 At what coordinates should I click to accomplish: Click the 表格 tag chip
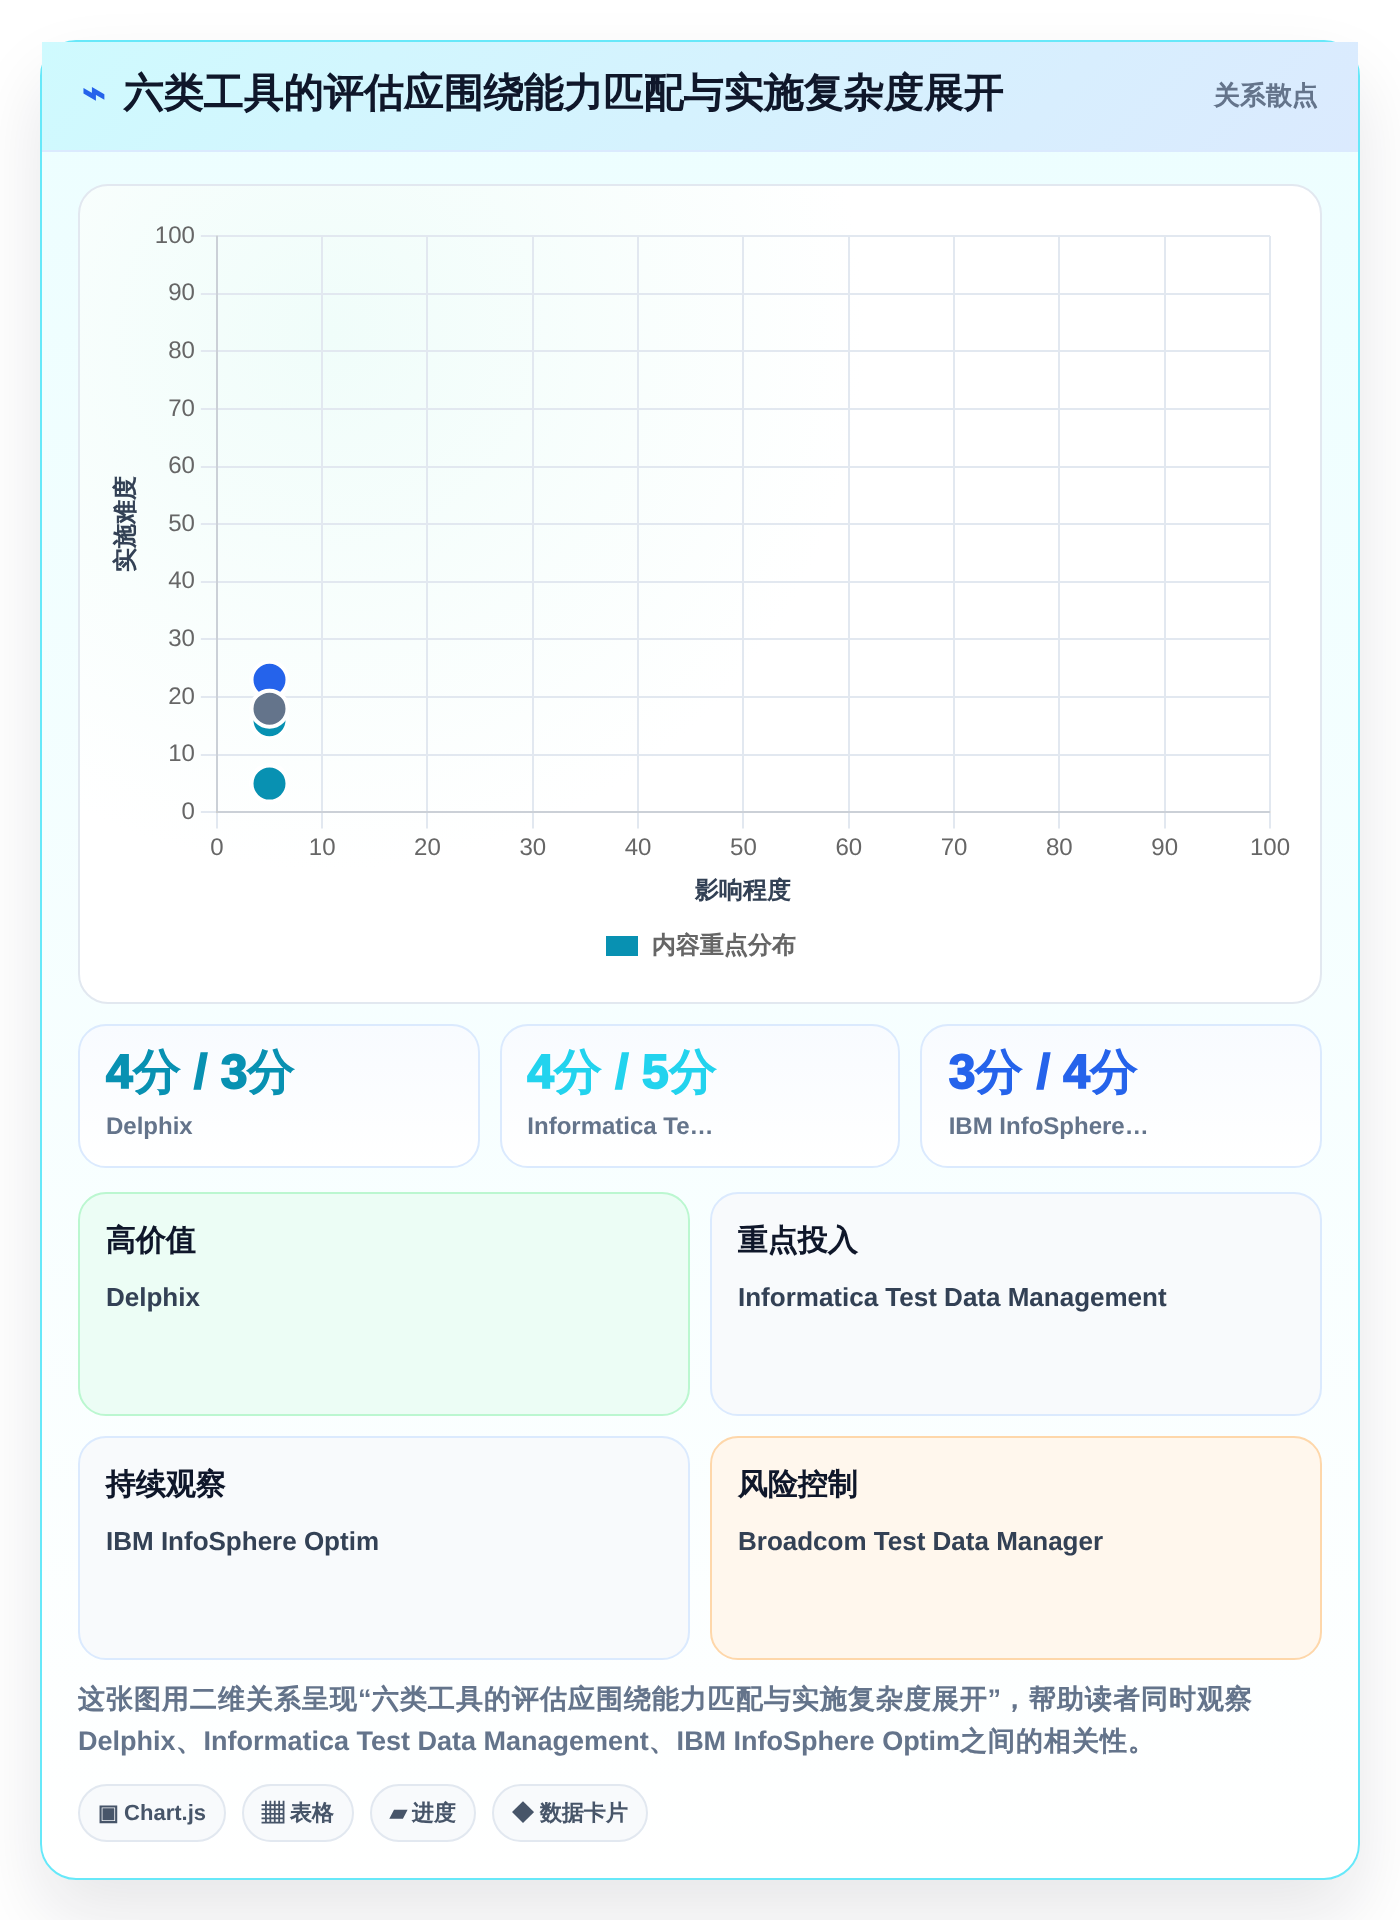tap(298, 1813)
